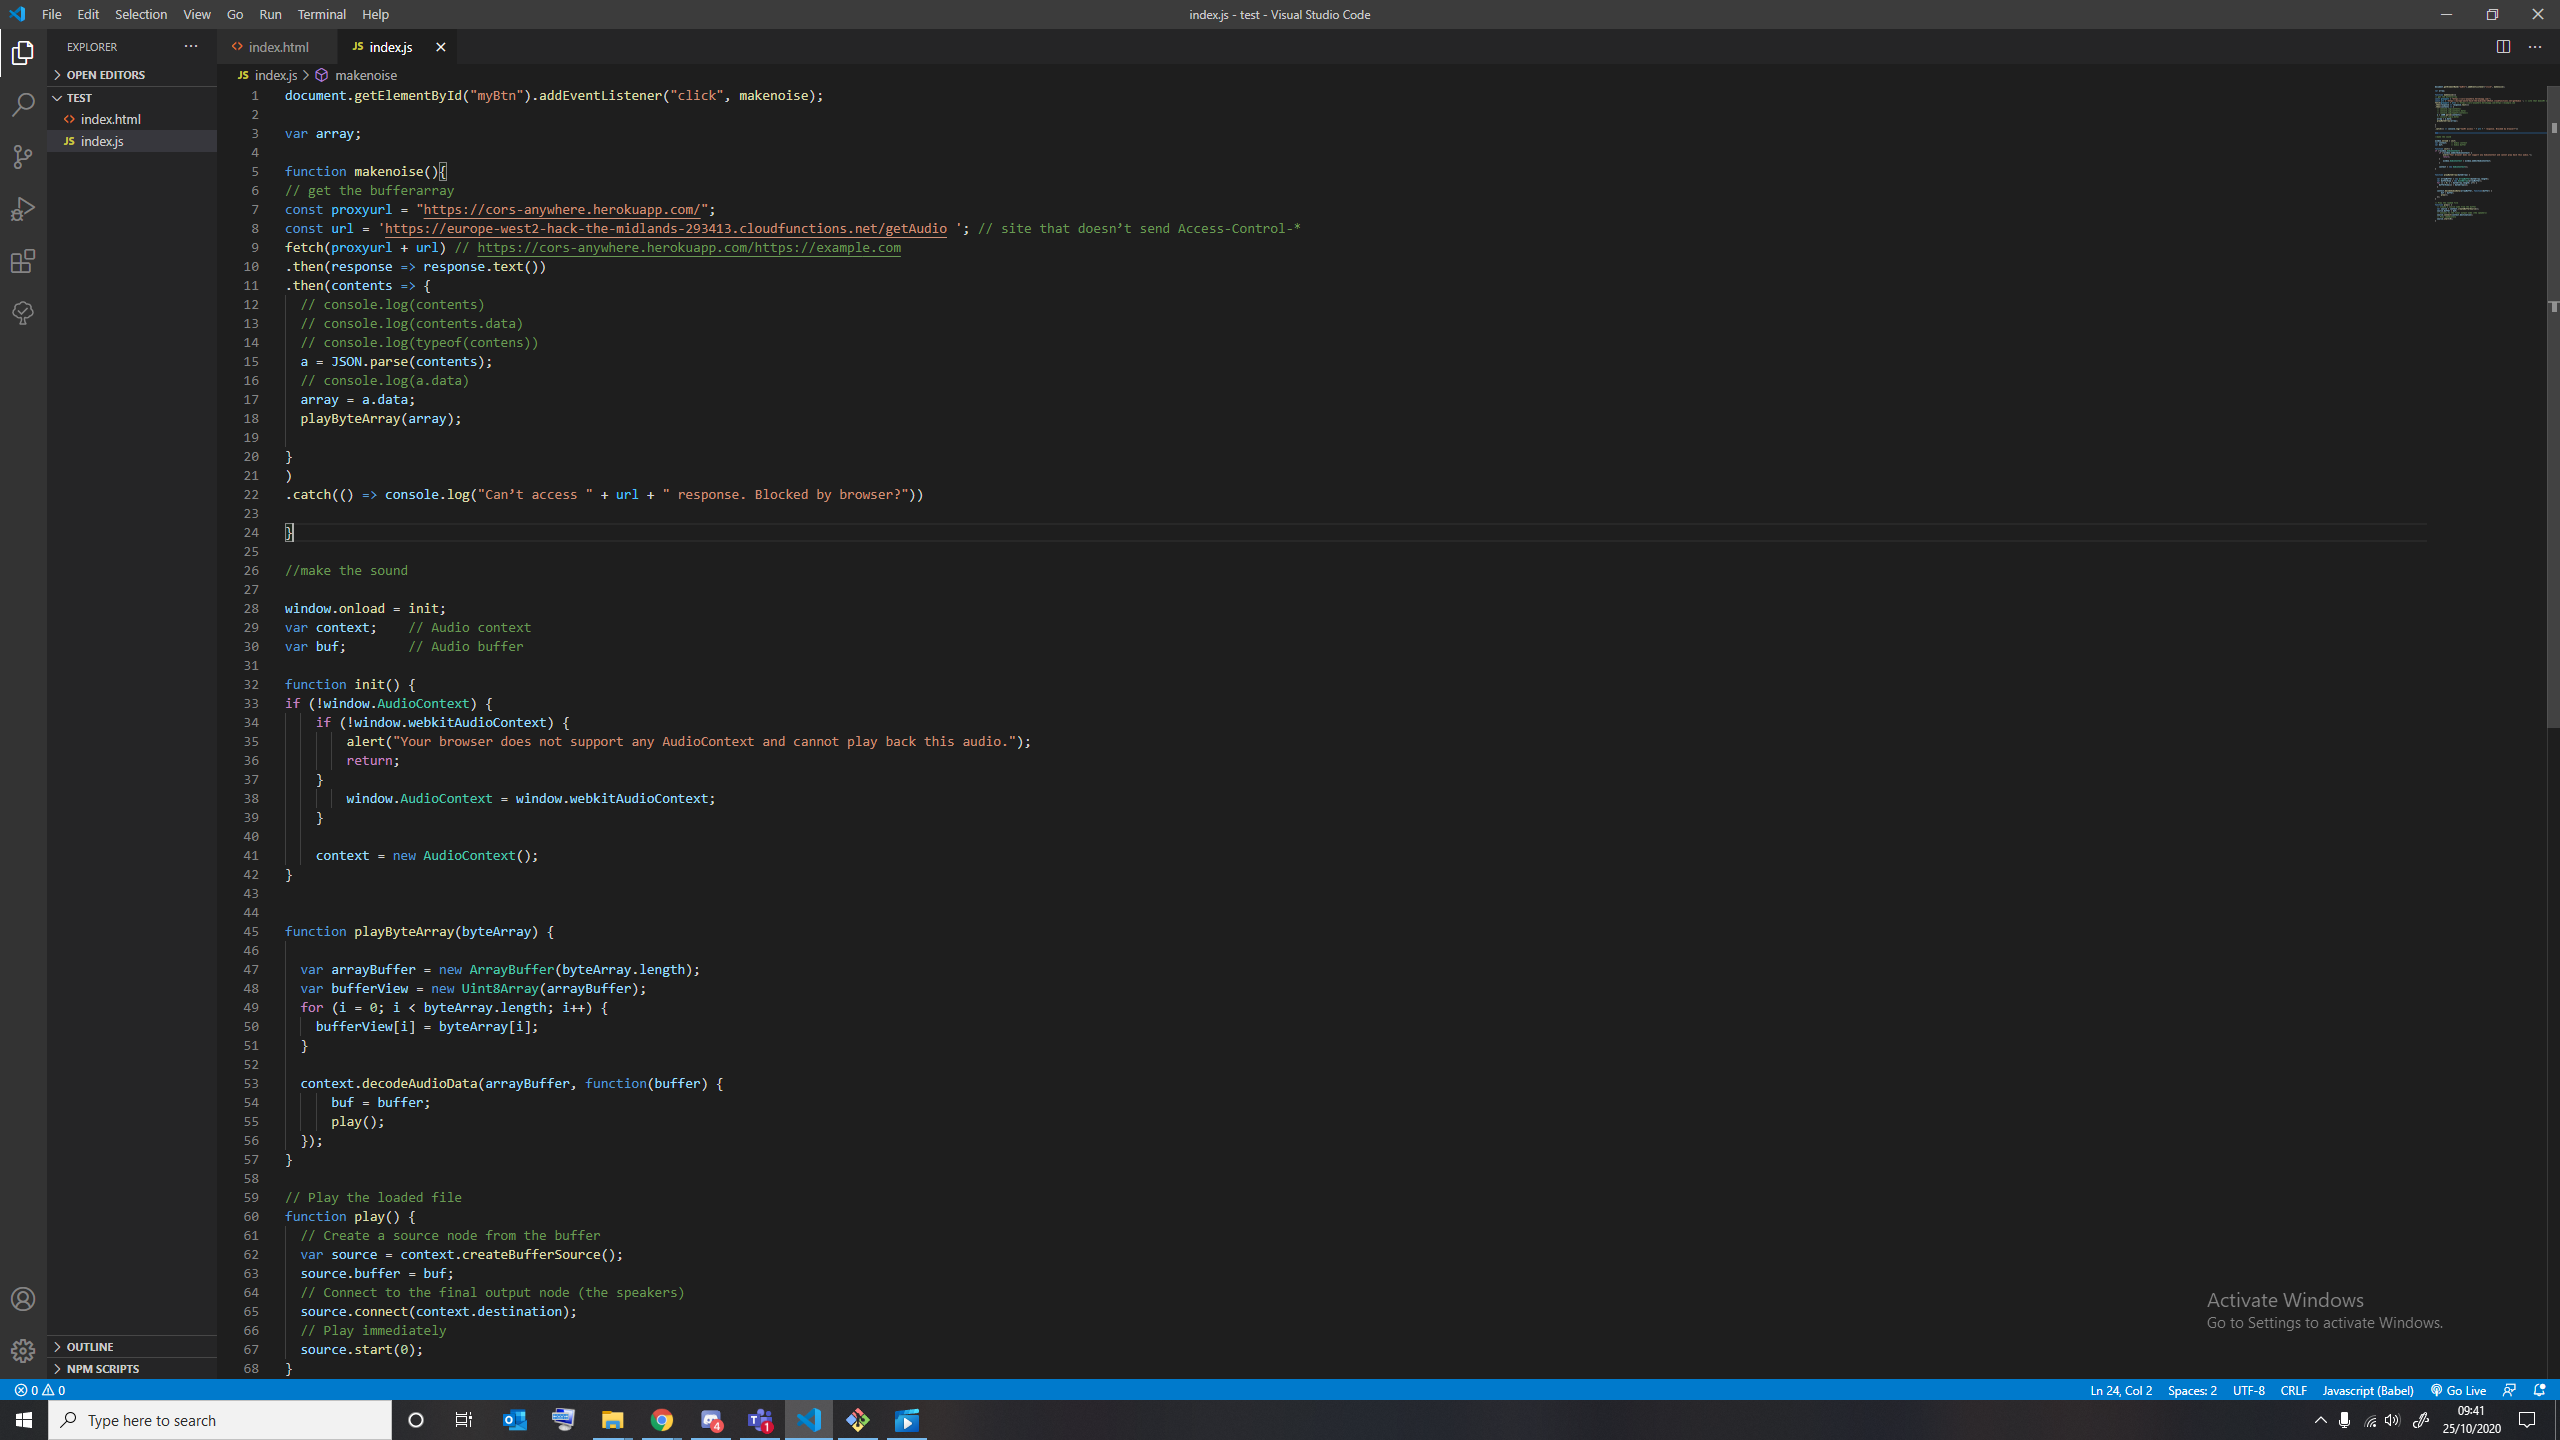Open the Source Control view
Screen dimensions: 2560x1440
(x=23, y=157)
